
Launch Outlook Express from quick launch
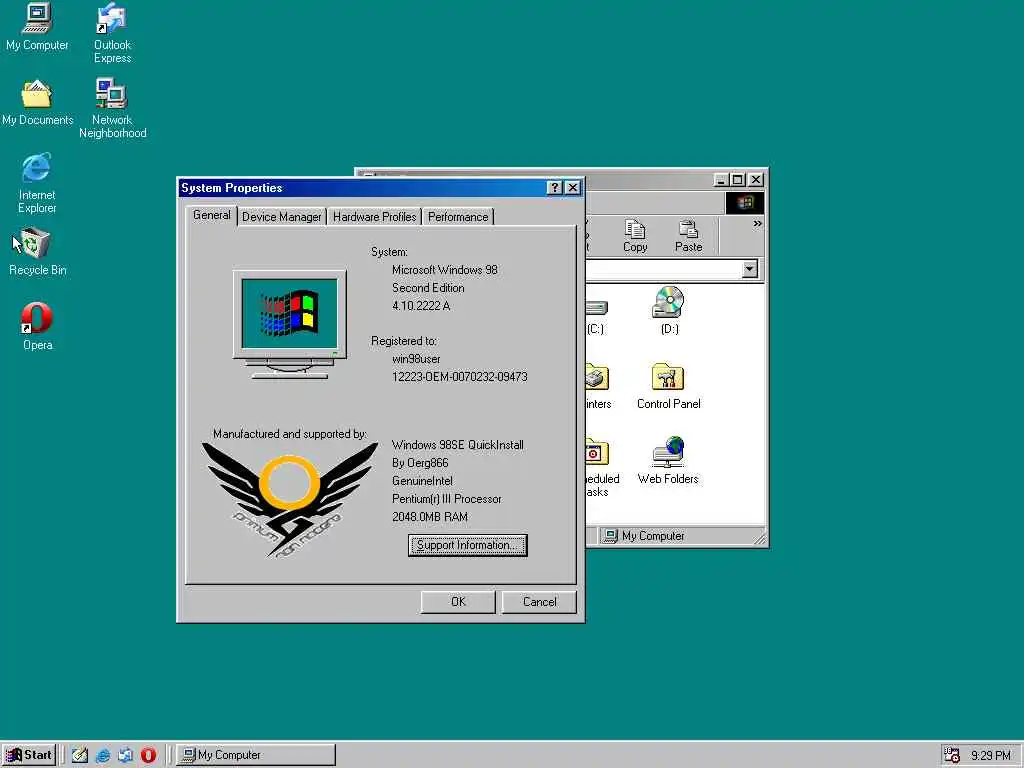pos(125,755)
